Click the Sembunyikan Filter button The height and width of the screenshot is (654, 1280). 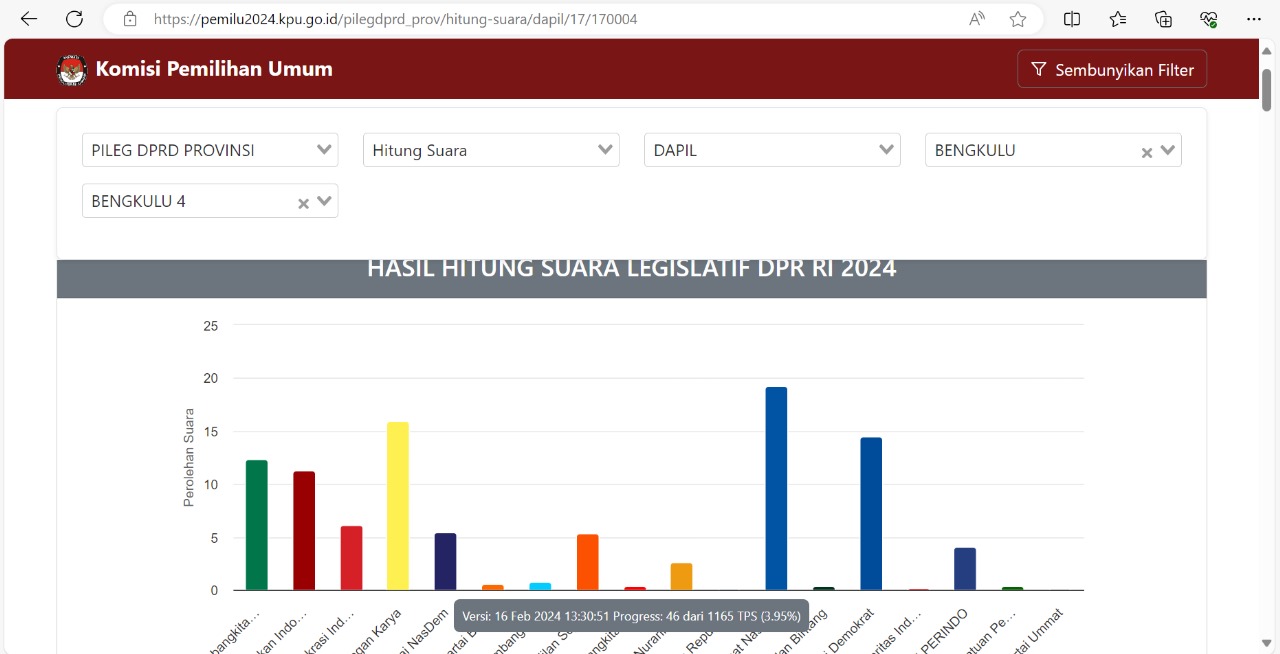1112,70
